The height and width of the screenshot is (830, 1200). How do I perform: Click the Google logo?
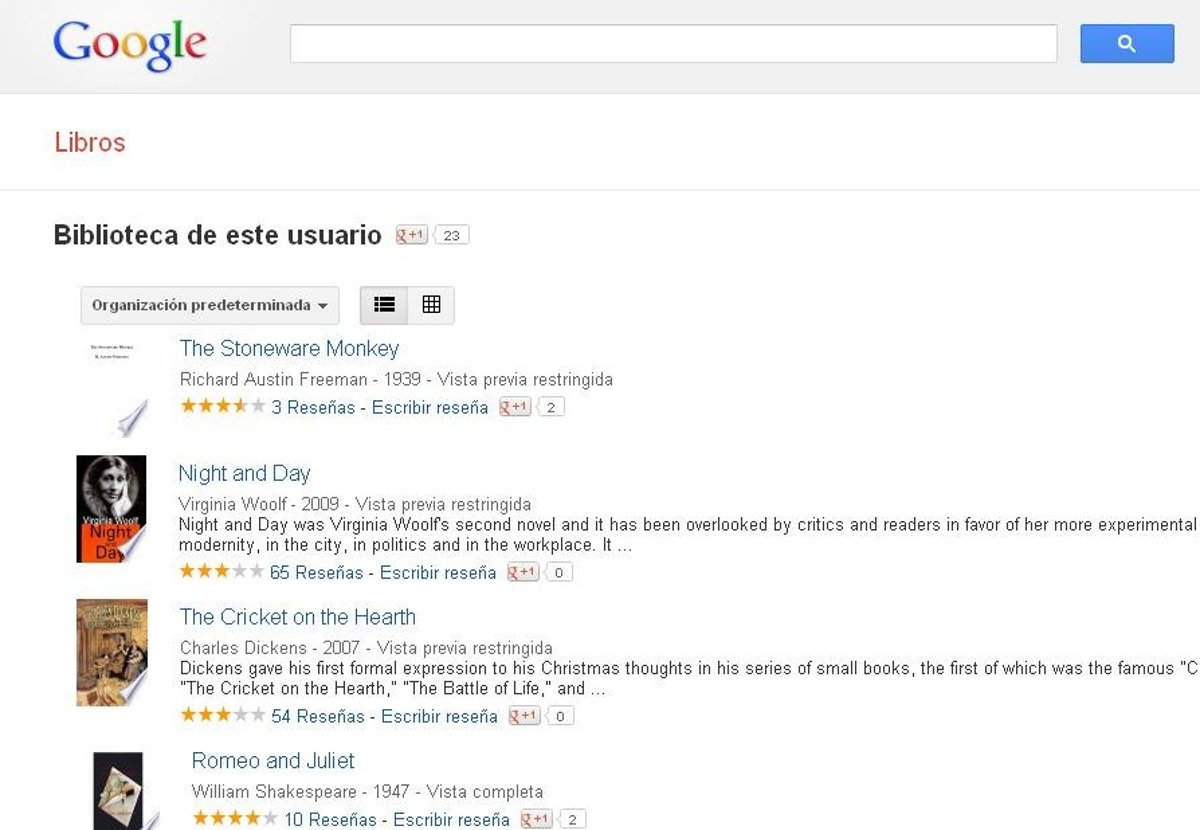[x=130, y=45]
